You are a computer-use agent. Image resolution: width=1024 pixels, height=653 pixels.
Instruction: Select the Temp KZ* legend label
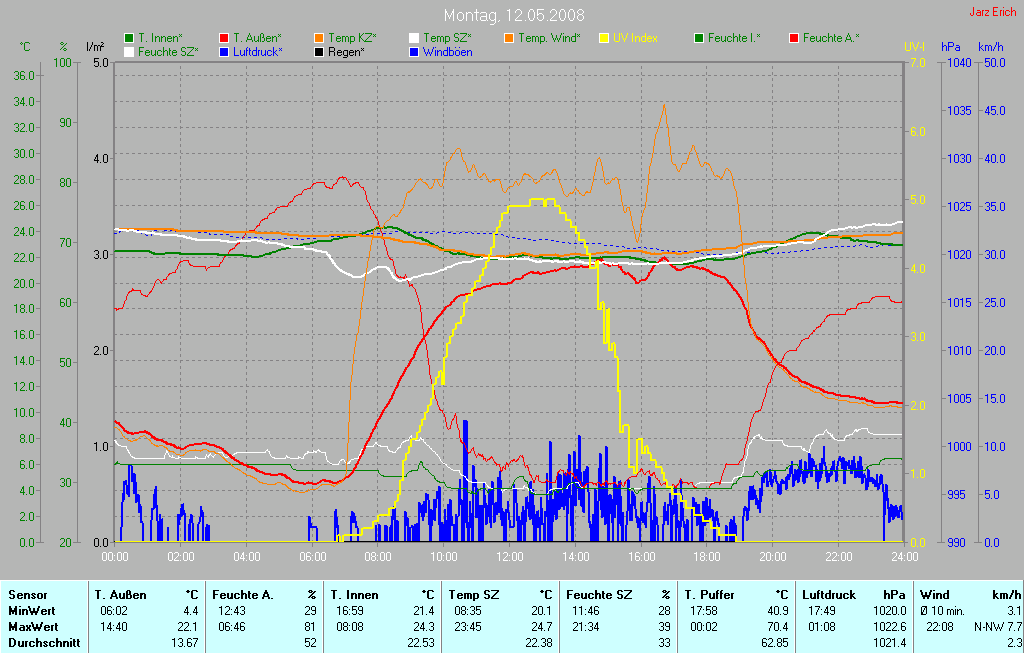click(352, 39)
